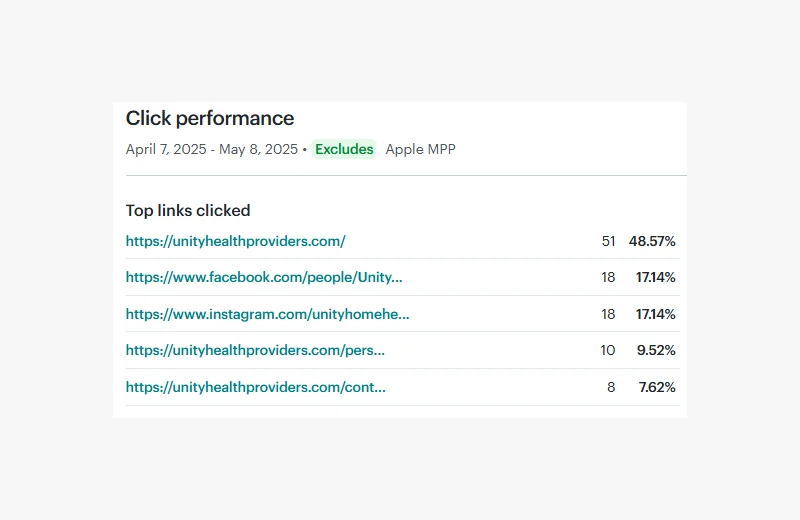Click the Apple MPP label

420,149
